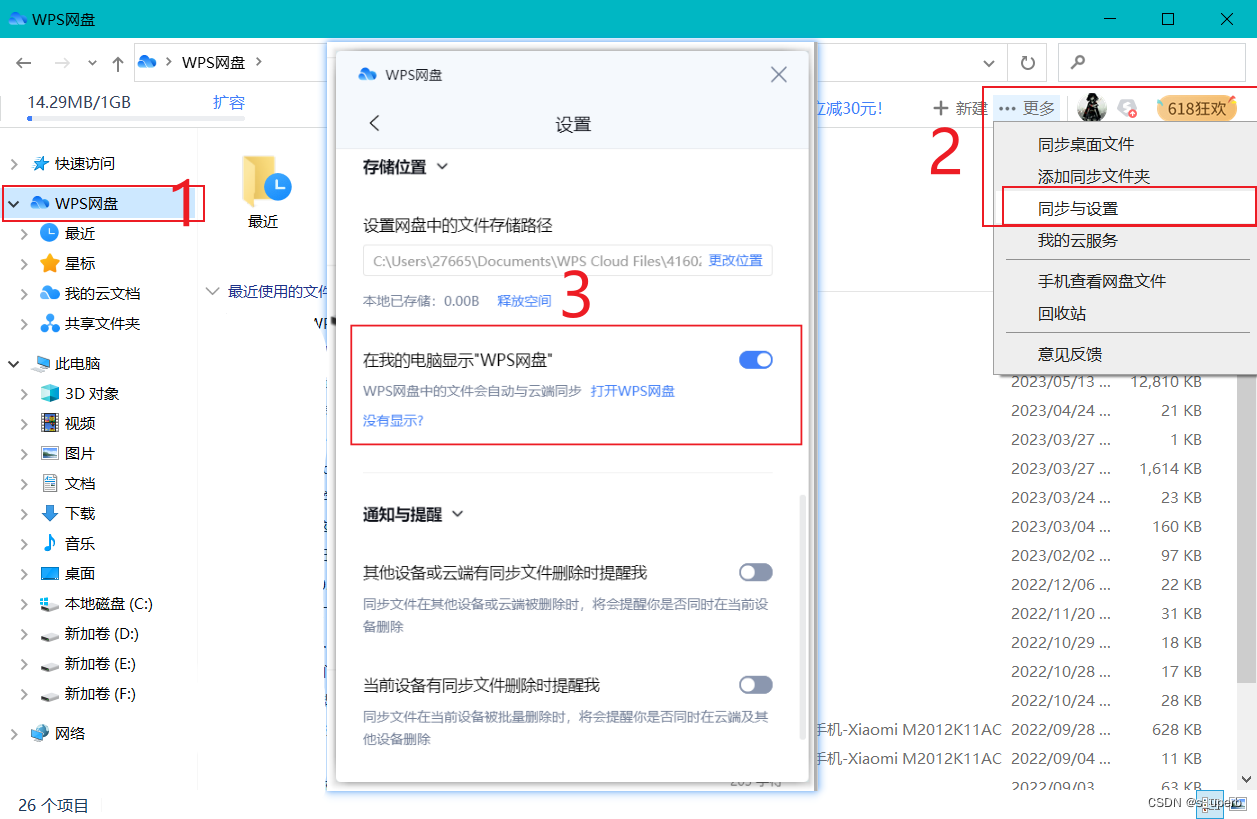Select 同步与设置 in the menu
This screenshot has width=1257, height=819.
click(1077, 209)
